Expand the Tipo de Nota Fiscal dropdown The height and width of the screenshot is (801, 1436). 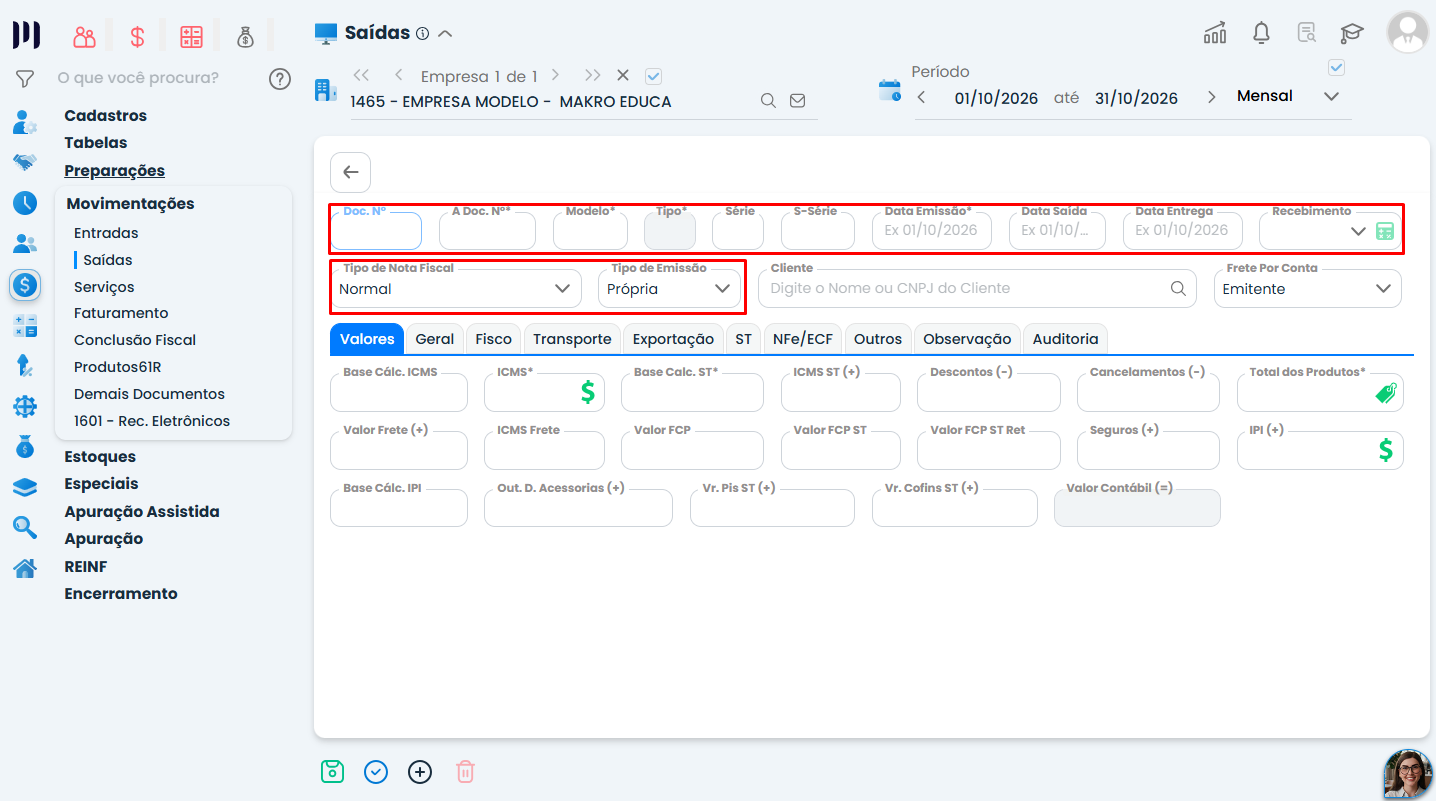click(456, 288)
